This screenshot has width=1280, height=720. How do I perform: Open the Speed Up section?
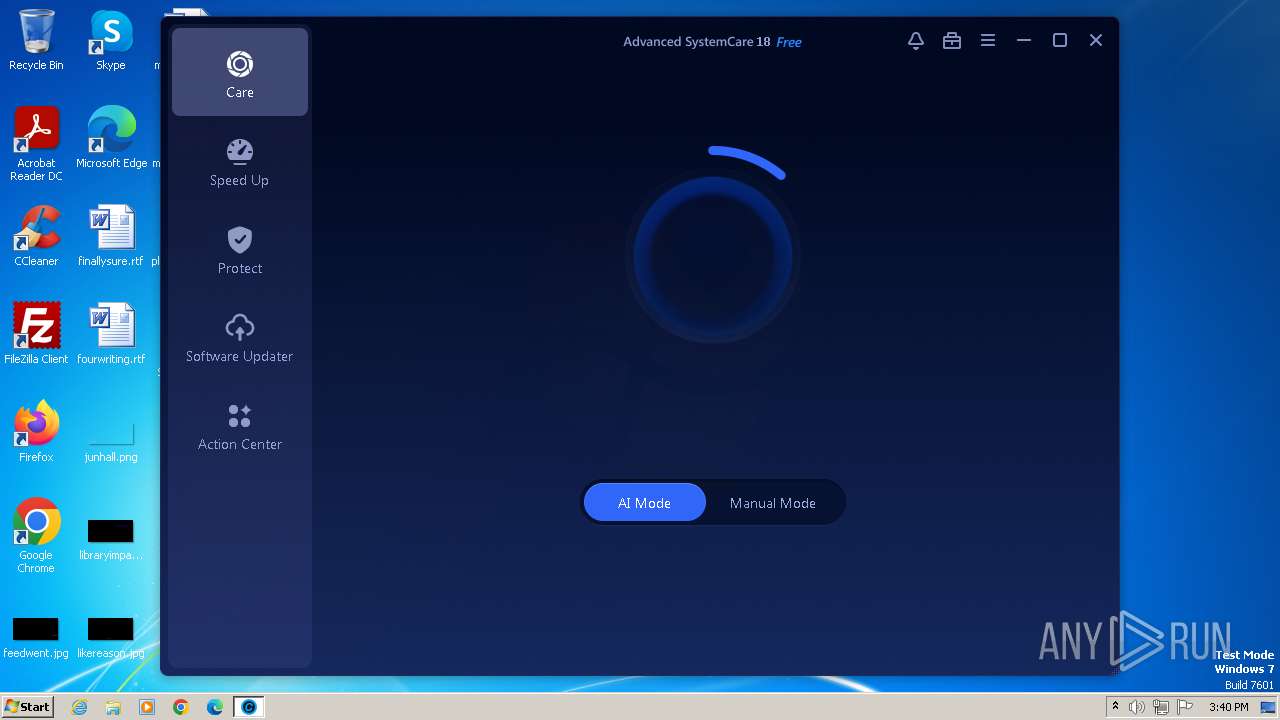240,162
